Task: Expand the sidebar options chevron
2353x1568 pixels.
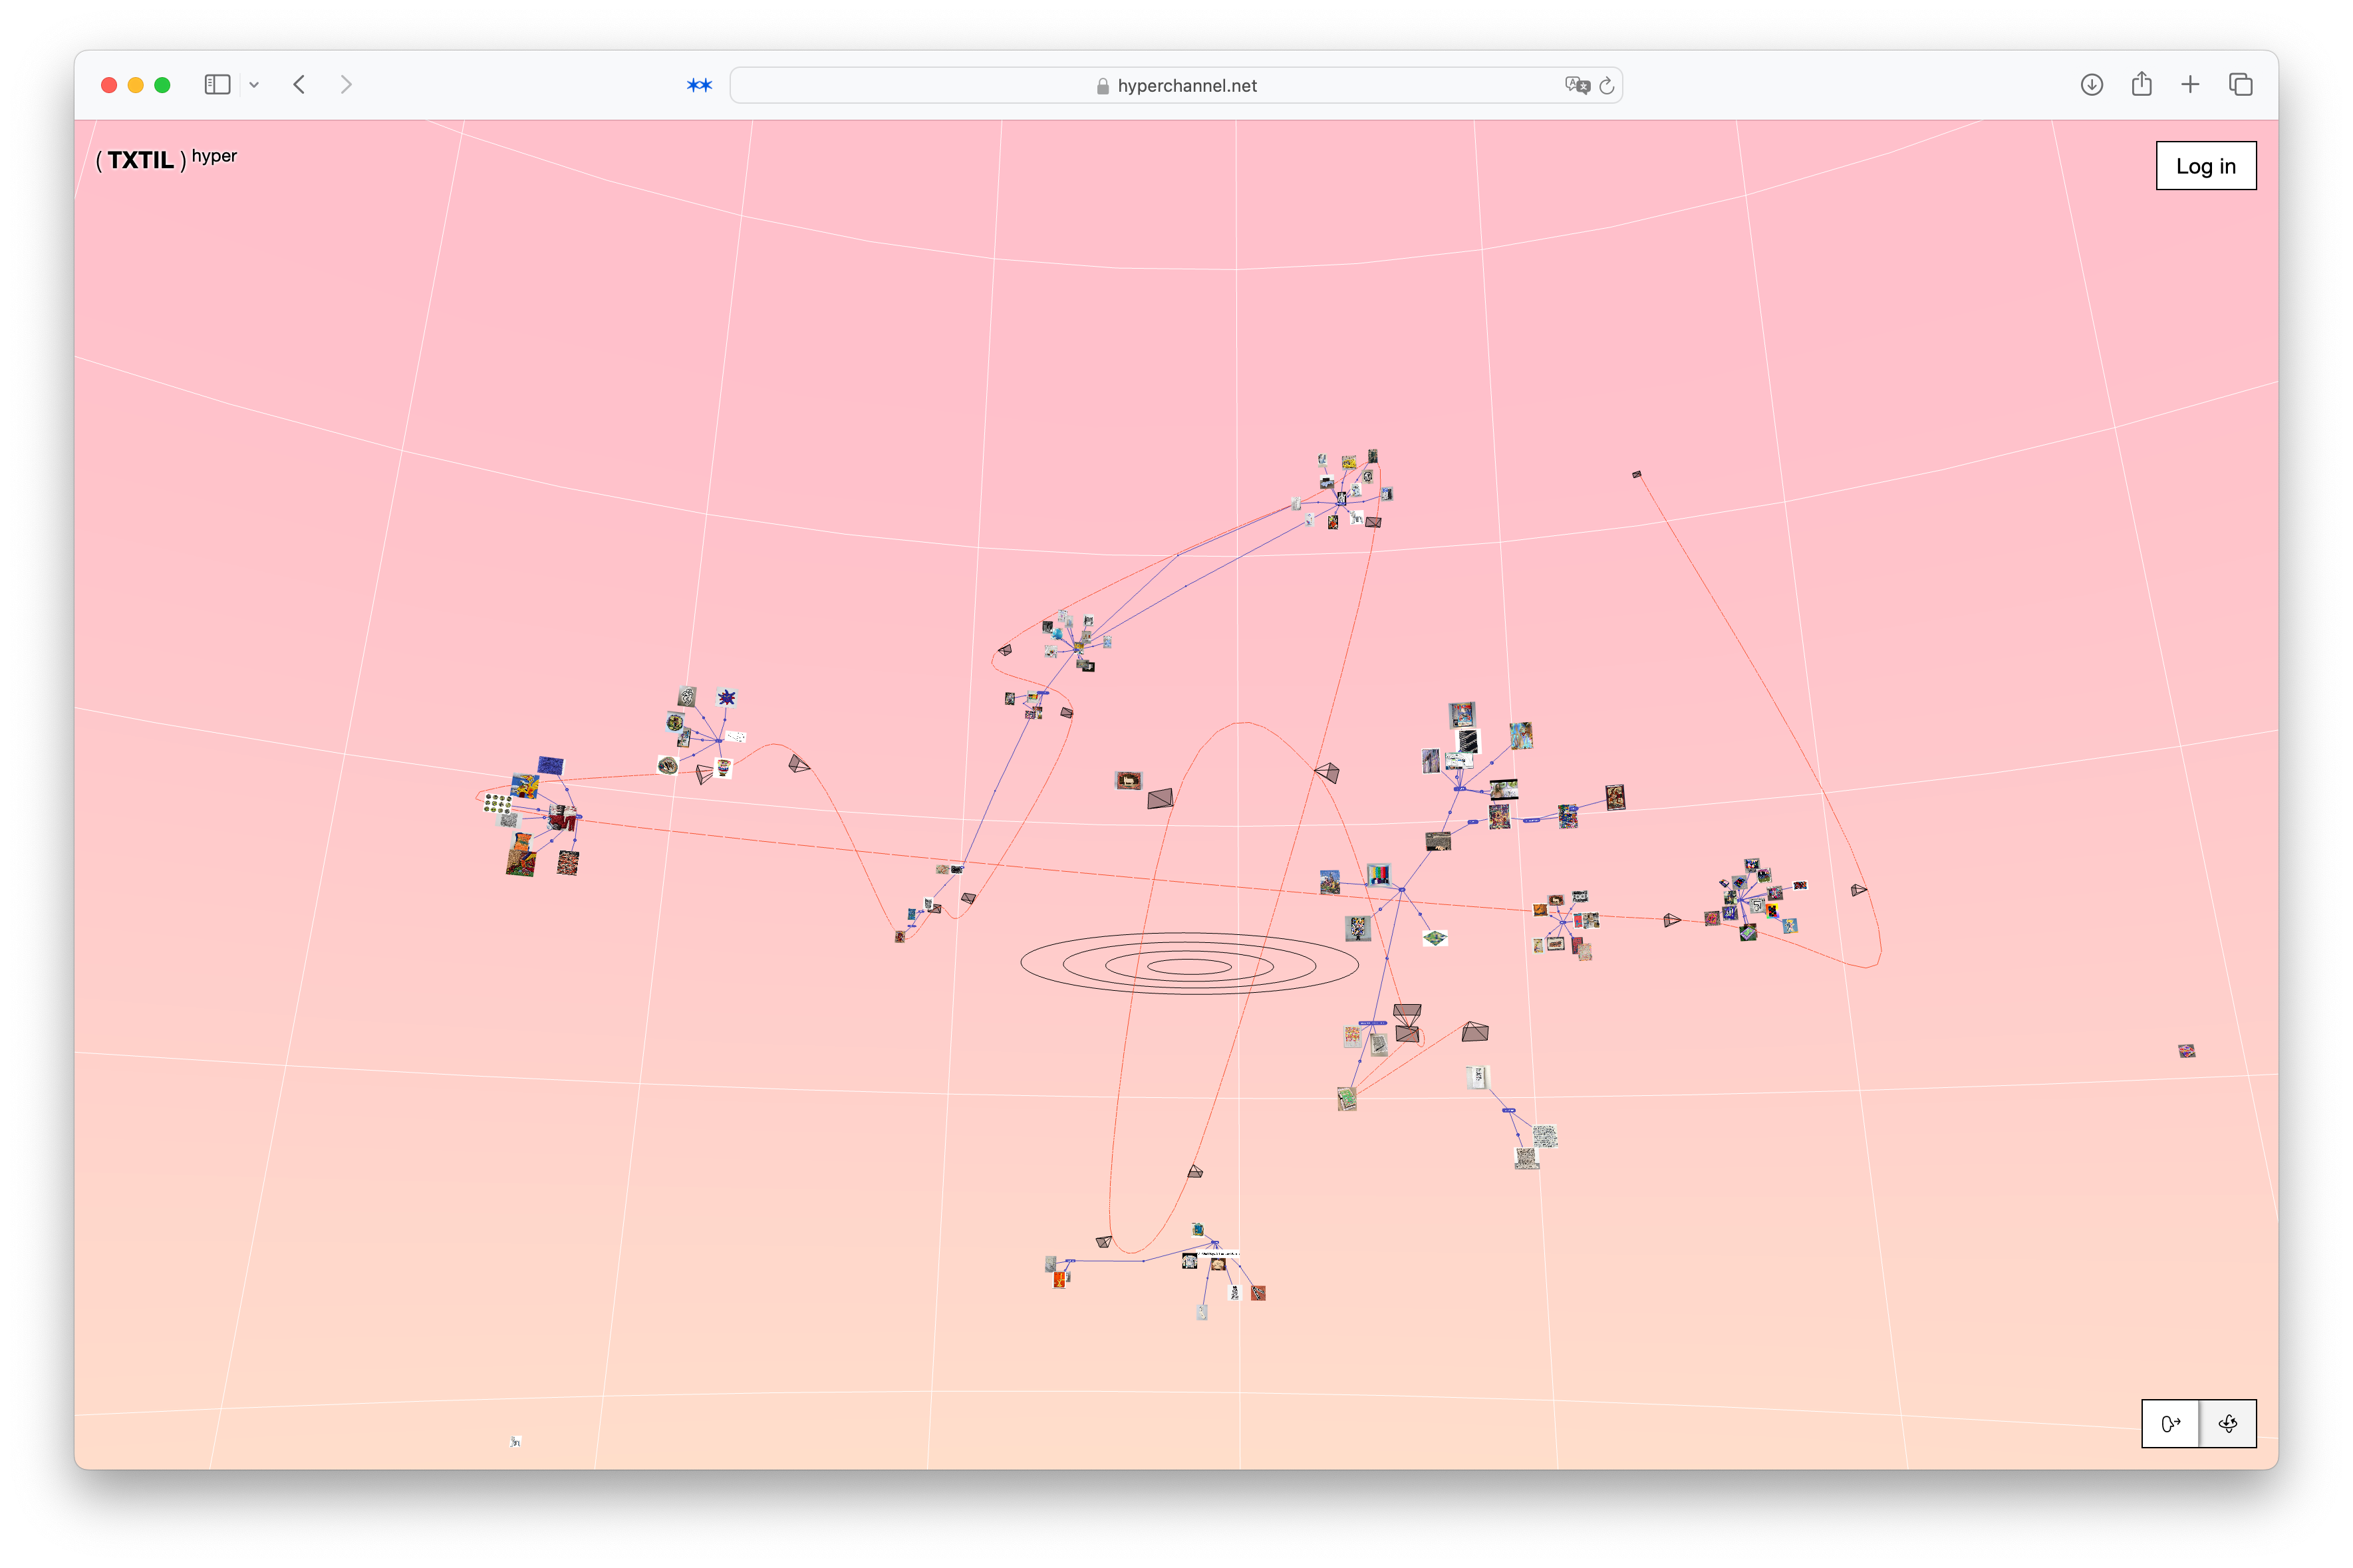Action: point(254,85)
